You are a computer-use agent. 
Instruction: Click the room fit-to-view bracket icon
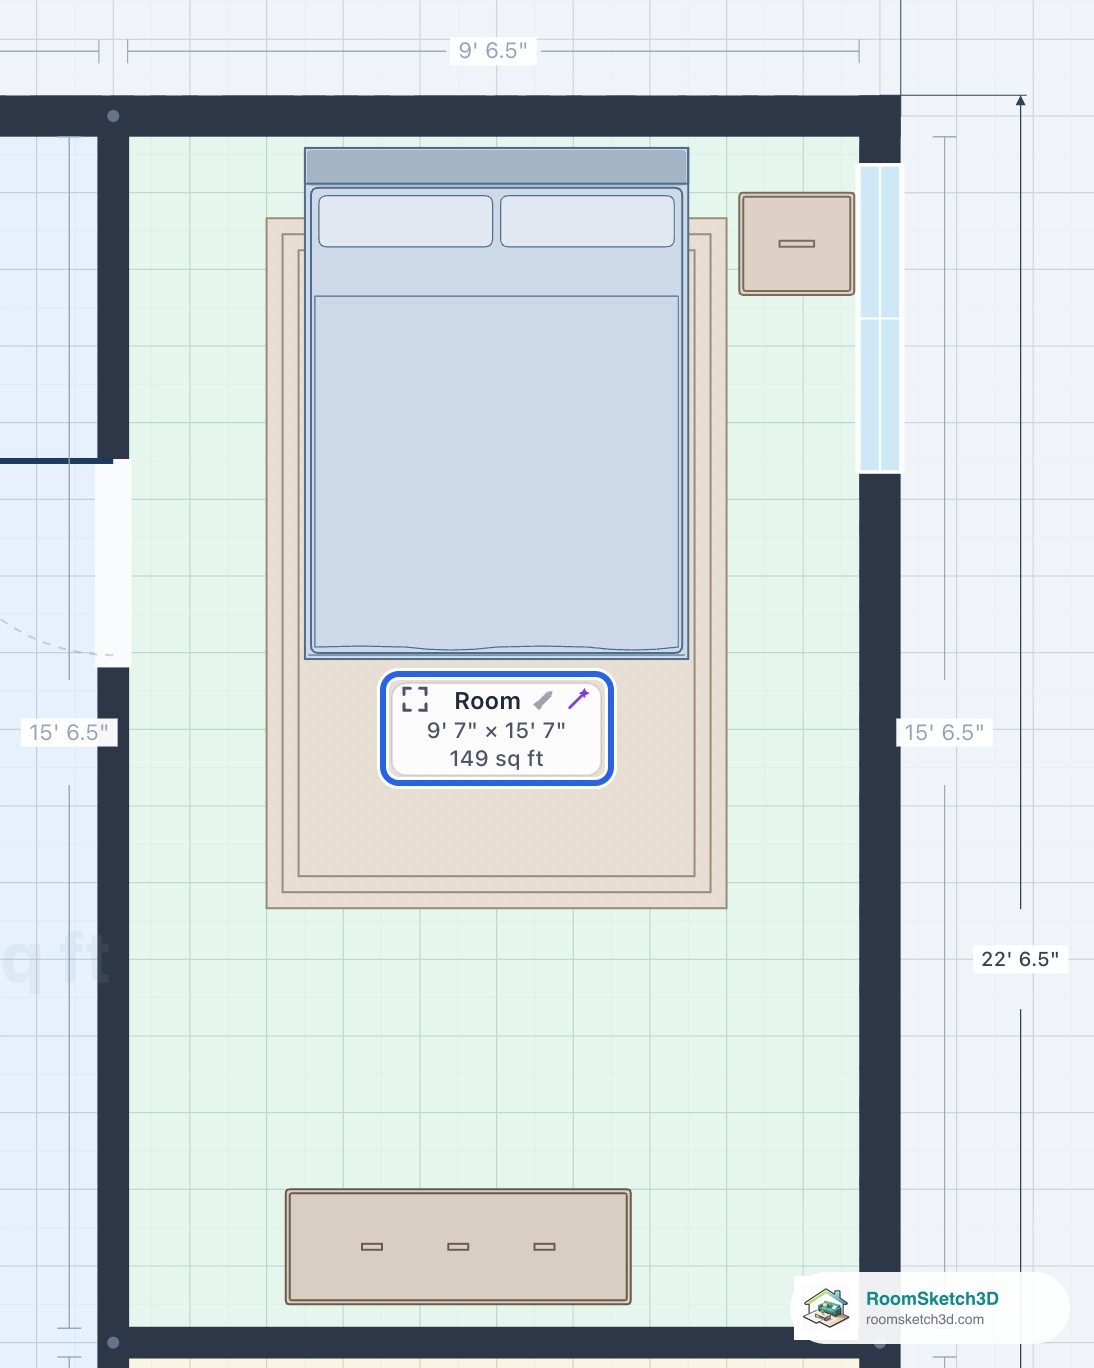[415, 699]
